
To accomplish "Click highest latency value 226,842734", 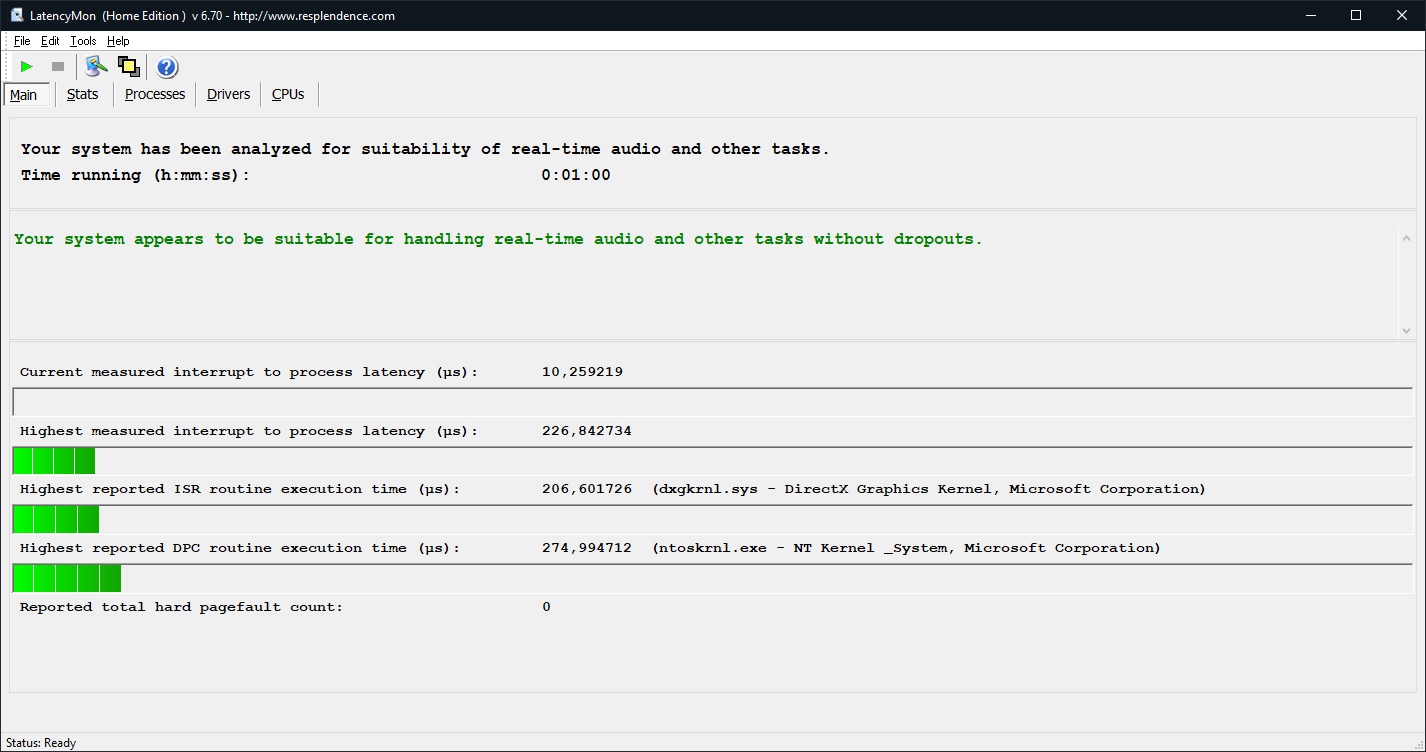I will pyautogui.click(x=586, y=431).
